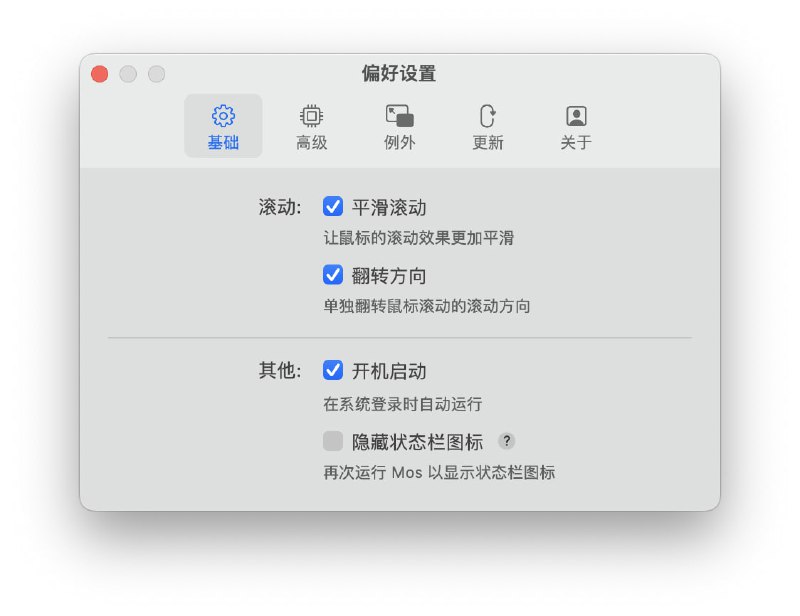Click the question mark help button
Viewport: 800px width, 616px height.
pos(507,441)
